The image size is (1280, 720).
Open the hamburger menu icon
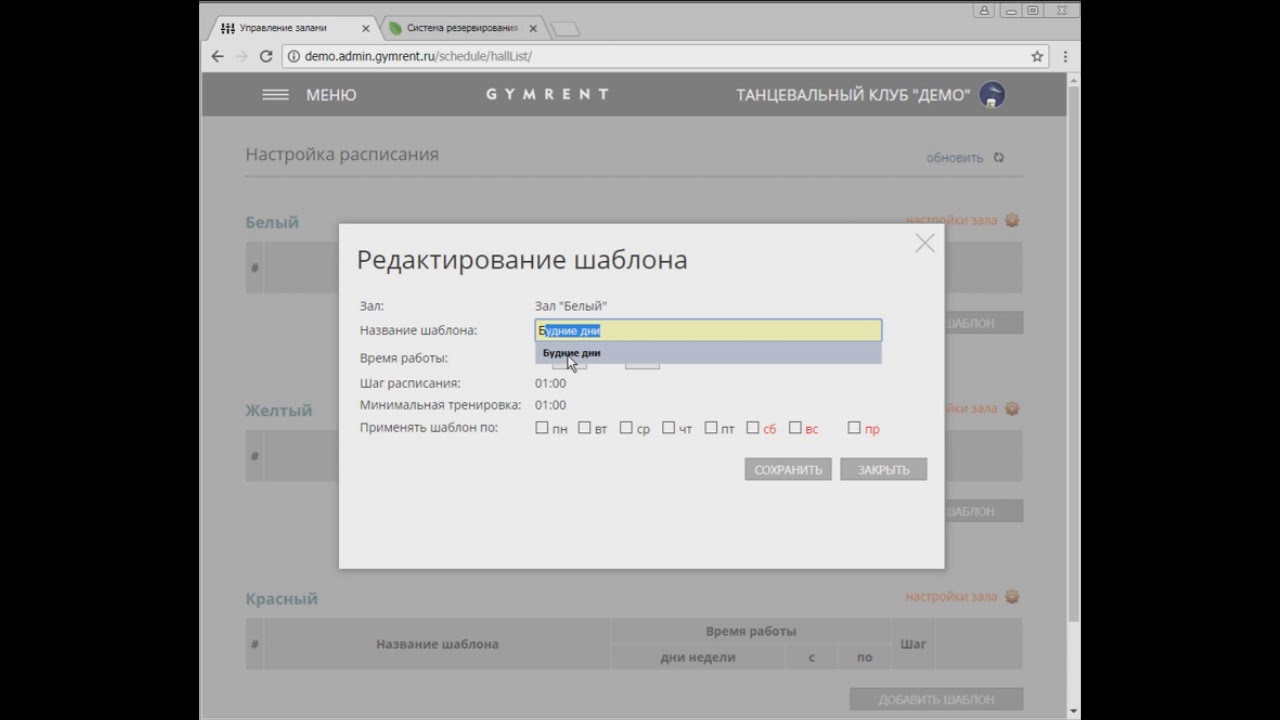(275, 95)
